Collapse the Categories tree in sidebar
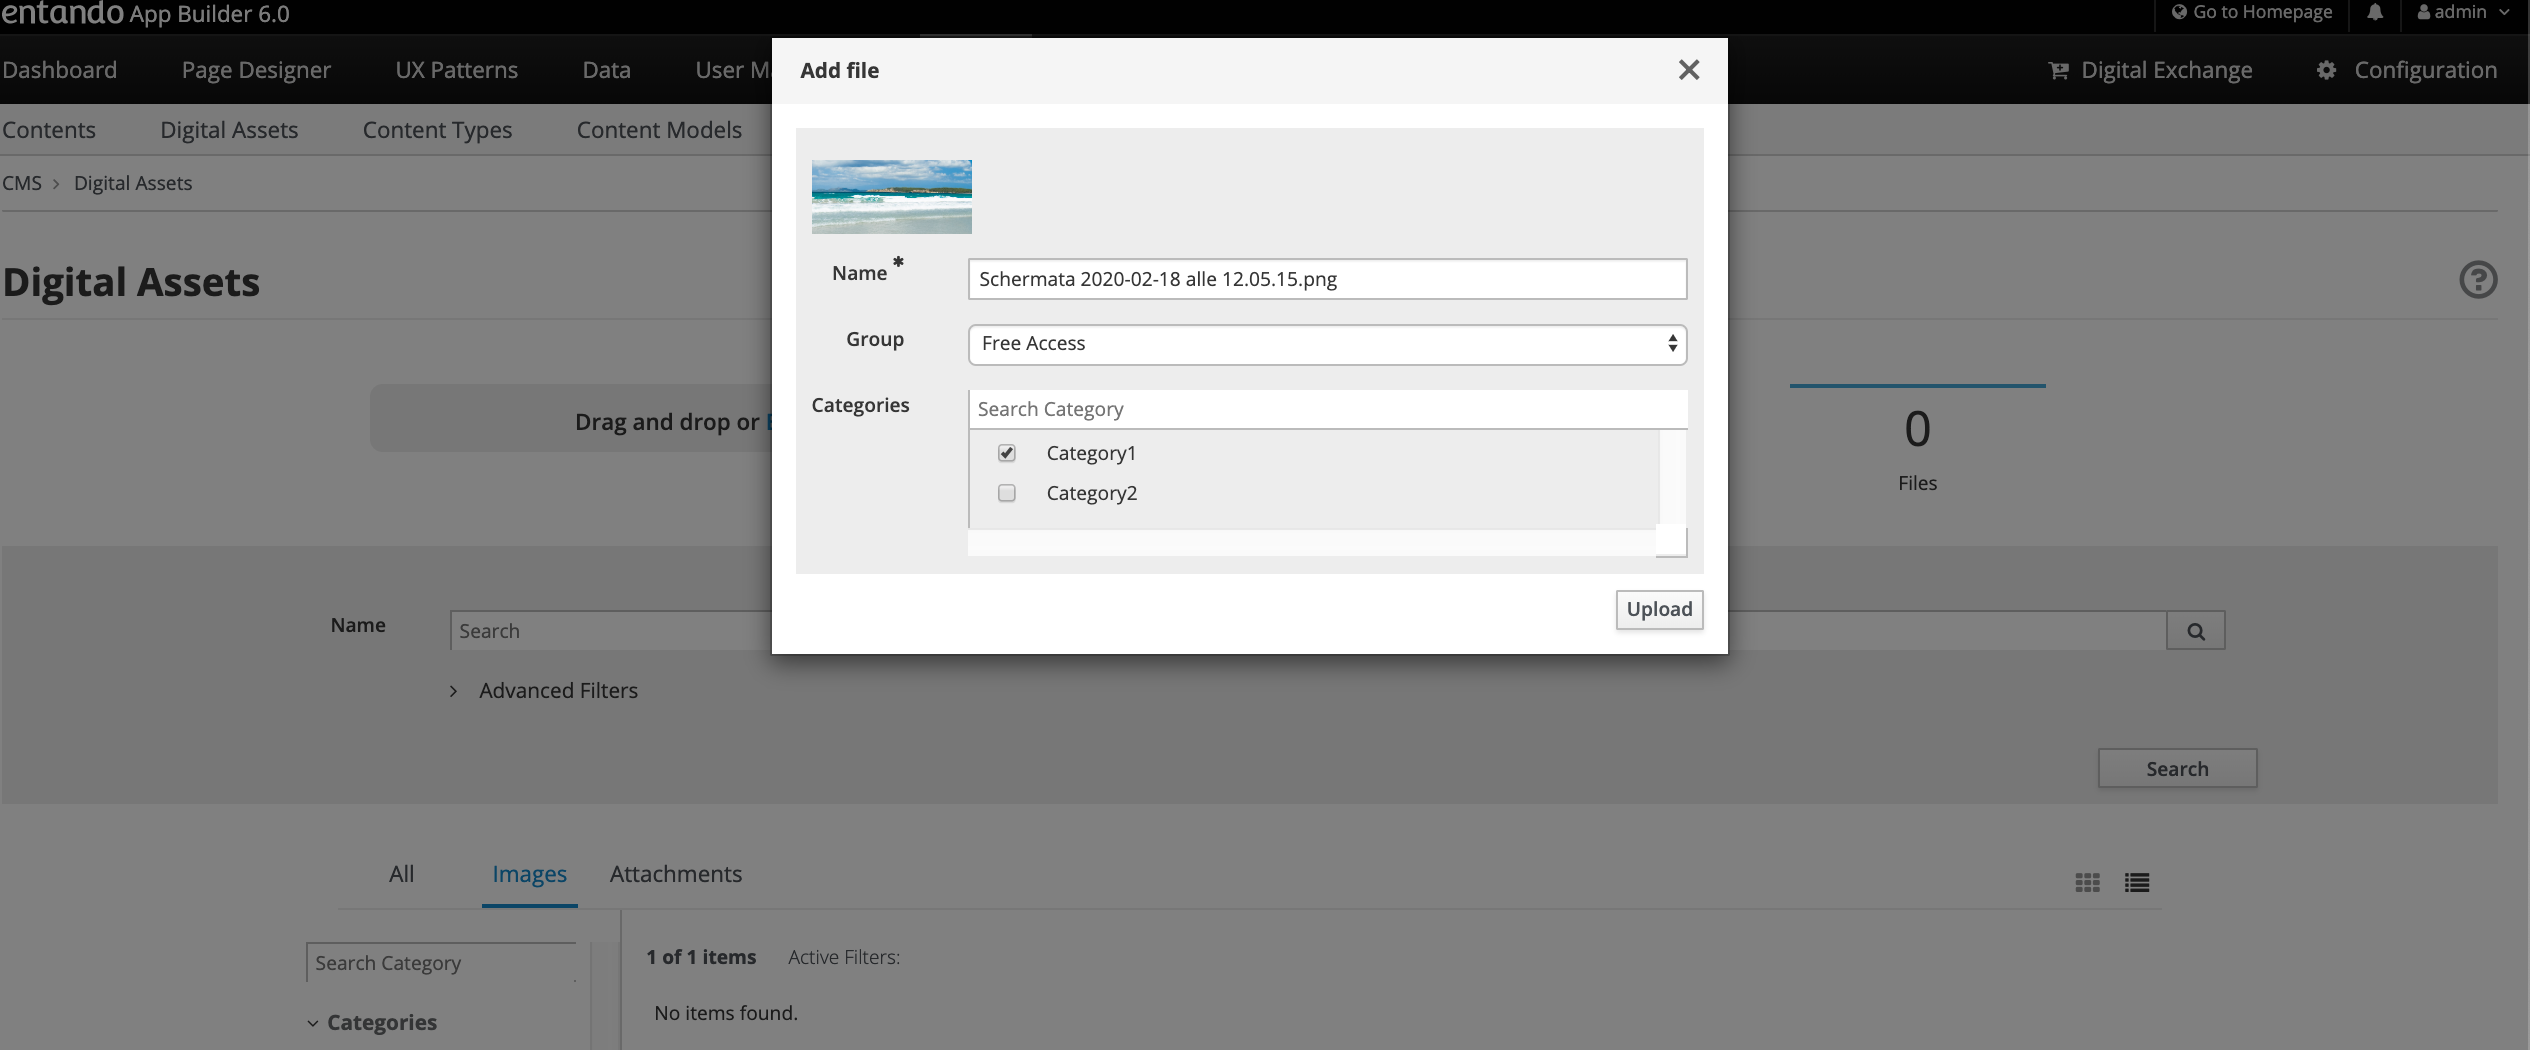Image resolution: width=2530 pixels, height=1050 pixels. [x=313, y=1023]
